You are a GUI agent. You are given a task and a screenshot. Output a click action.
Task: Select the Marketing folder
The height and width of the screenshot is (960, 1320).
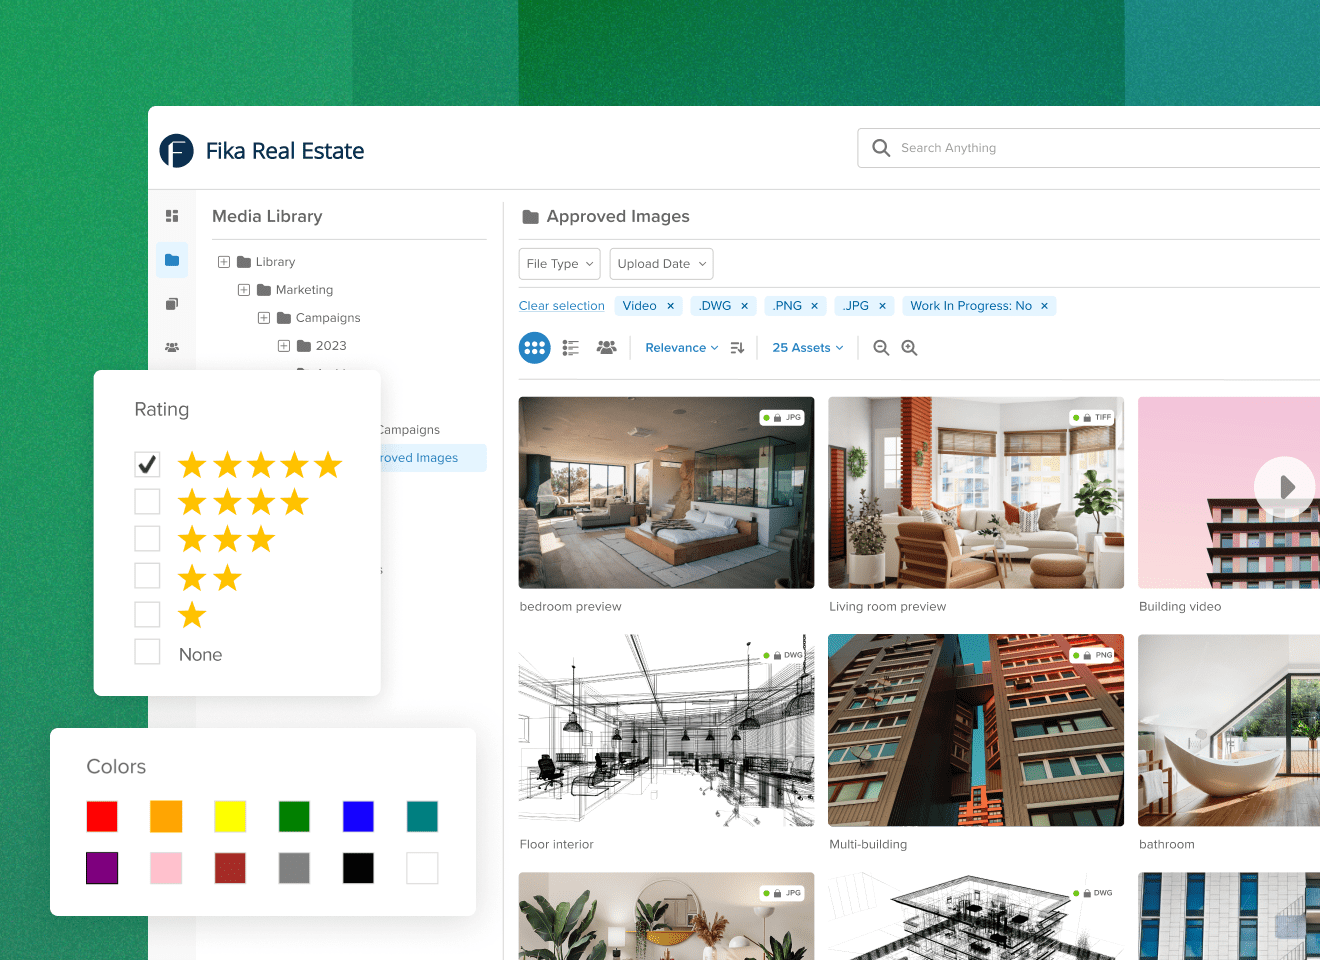295,290
